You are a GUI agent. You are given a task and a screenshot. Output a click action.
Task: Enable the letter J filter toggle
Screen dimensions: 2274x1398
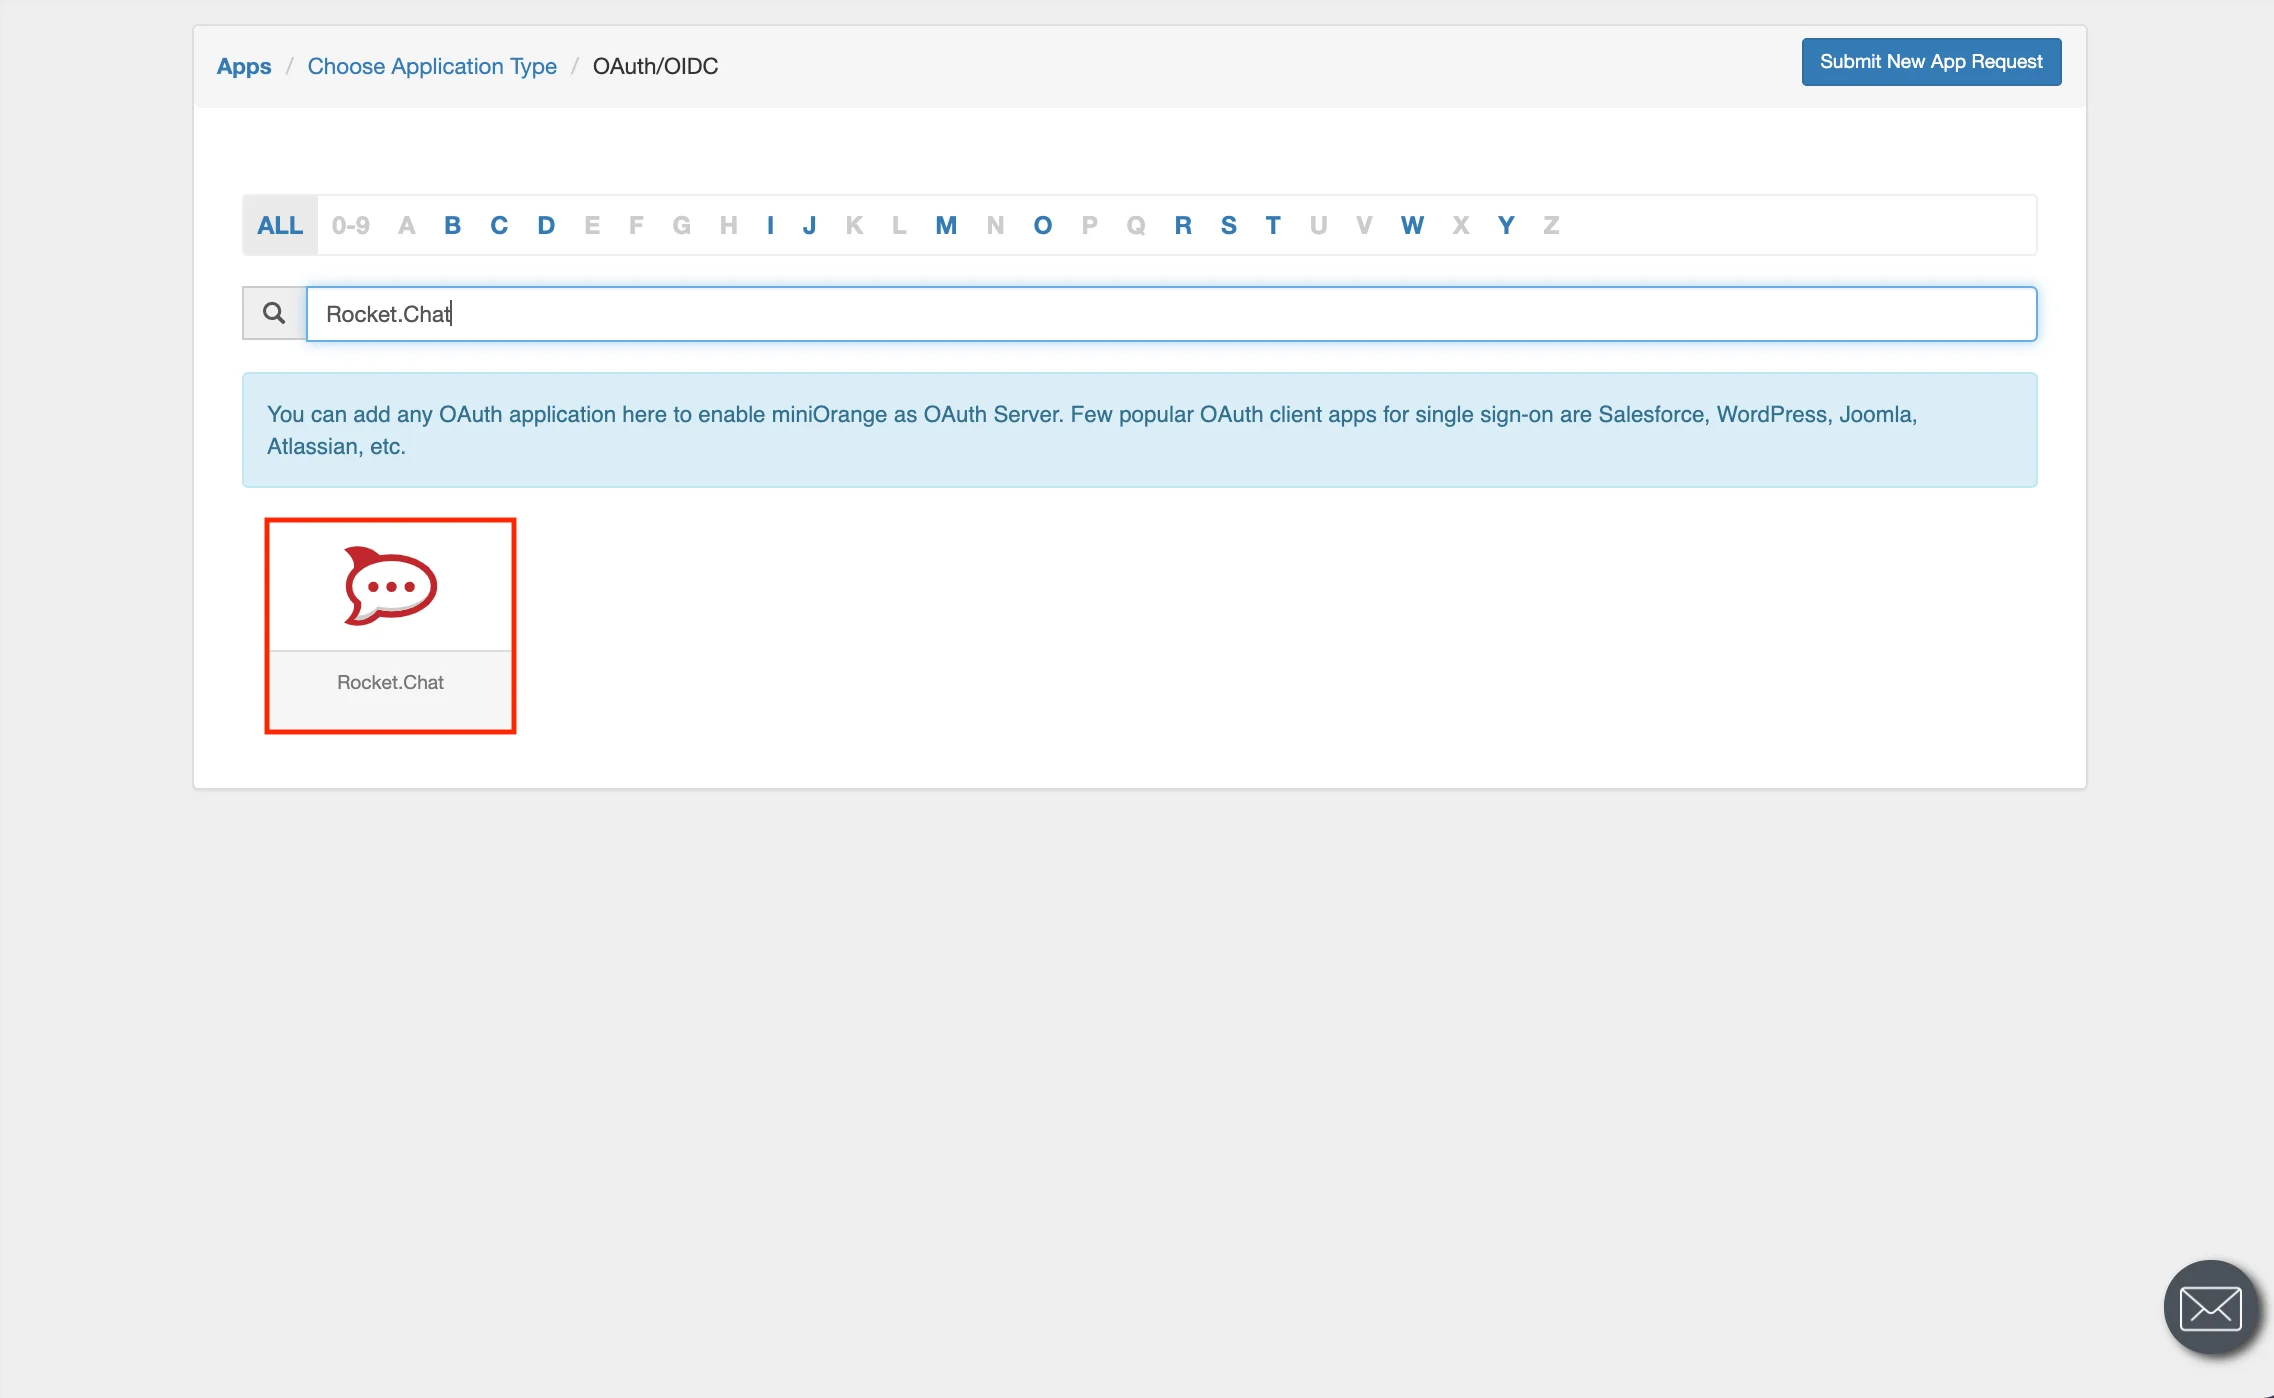coord(809,224)
